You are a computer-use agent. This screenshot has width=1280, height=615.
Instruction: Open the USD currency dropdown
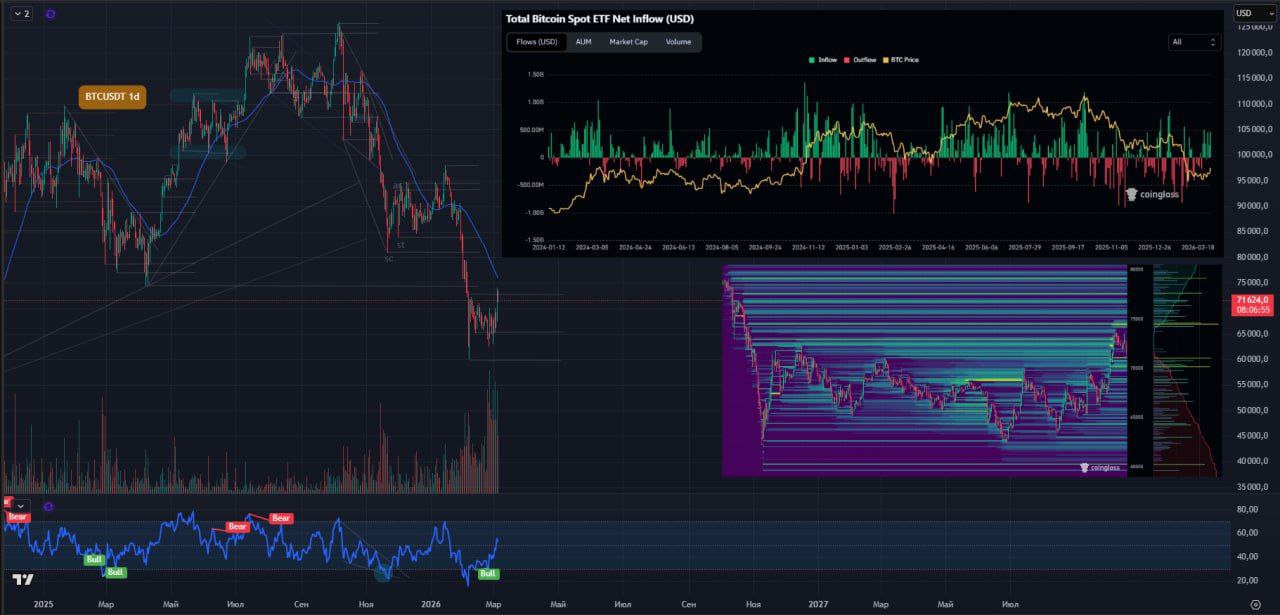pyautogui.click(x=1254, y=13)
